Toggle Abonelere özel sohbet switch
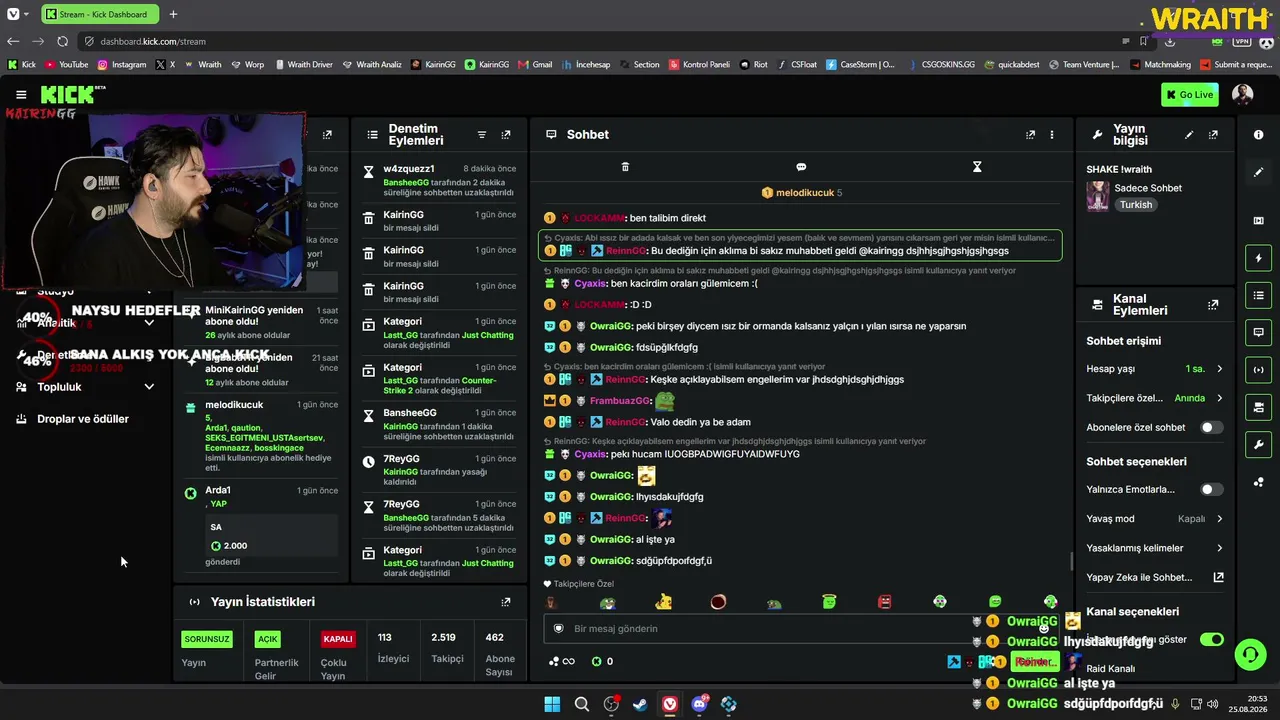Image resolution: width=1280 pixels, height=720 pixels. [x=1211, y=427]
